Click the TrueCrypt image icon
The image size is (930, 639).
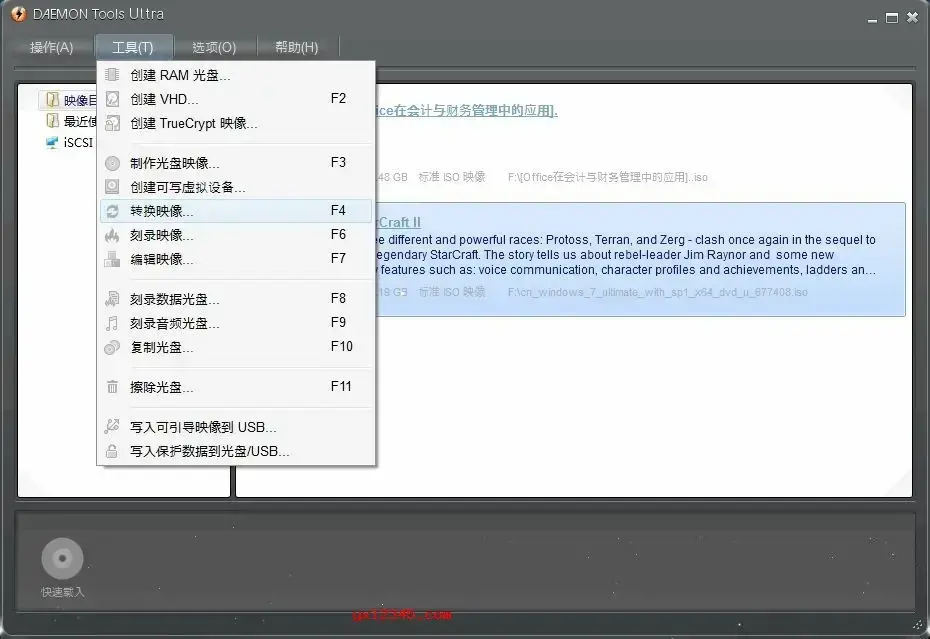[x=112, y=123]
